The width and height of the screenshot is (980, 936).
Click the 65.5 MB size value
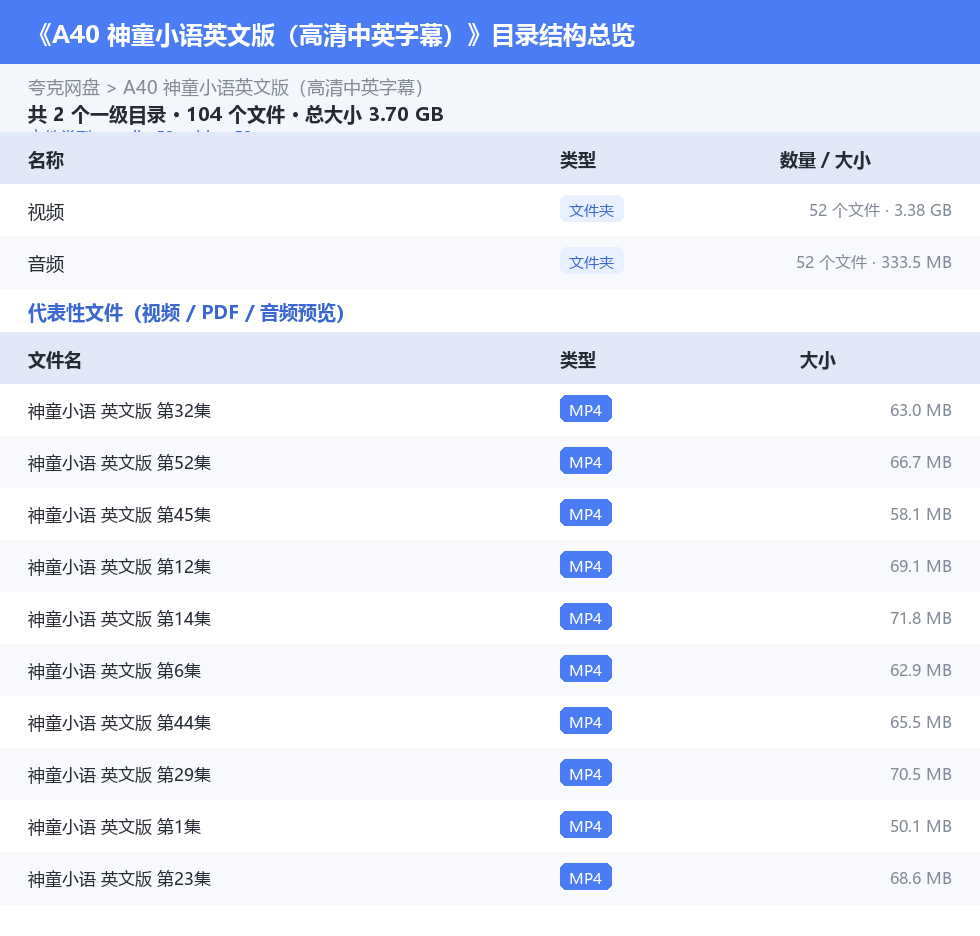(921, 722)
